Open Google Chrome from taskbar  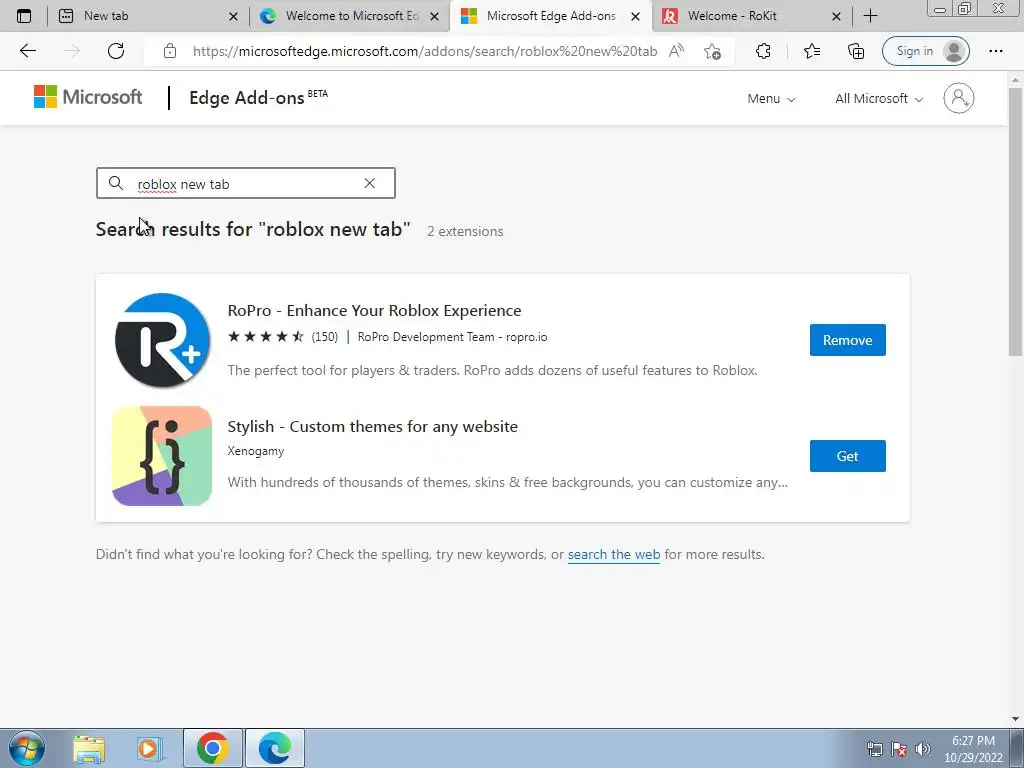click(212, 748)
